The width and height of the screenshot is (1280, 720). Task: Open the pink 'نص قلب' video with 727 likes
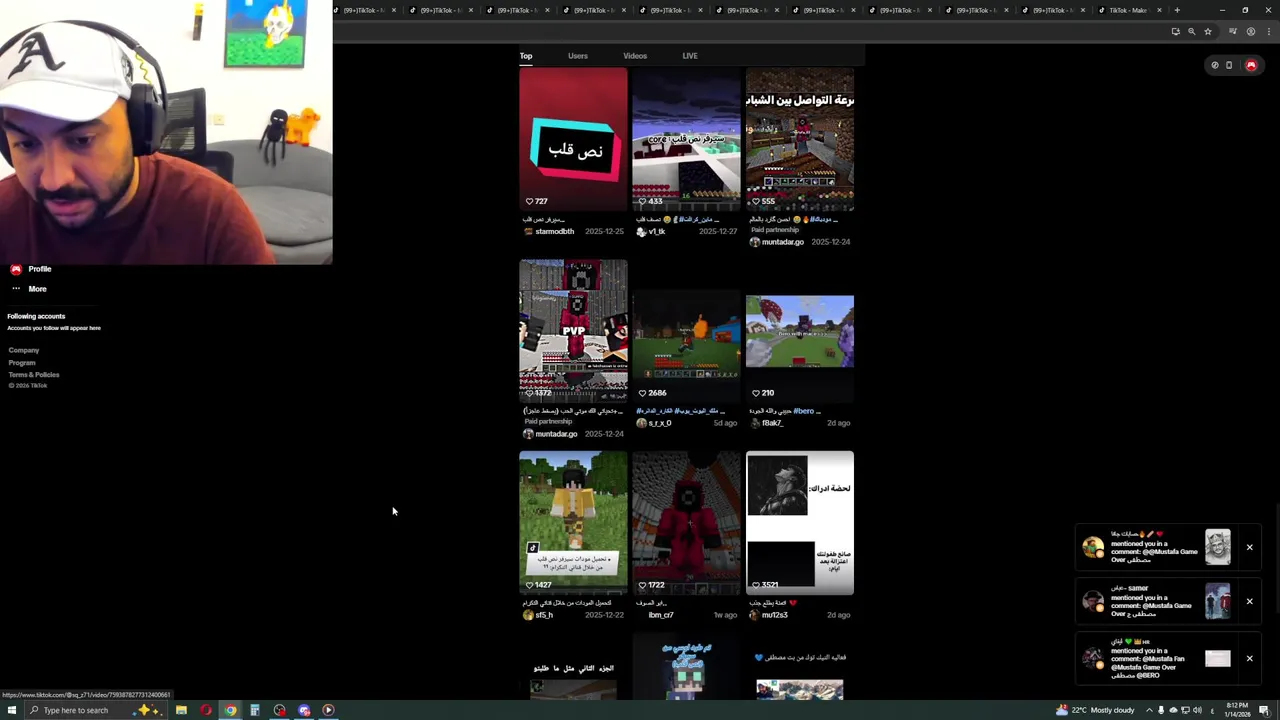click(573, 139)
